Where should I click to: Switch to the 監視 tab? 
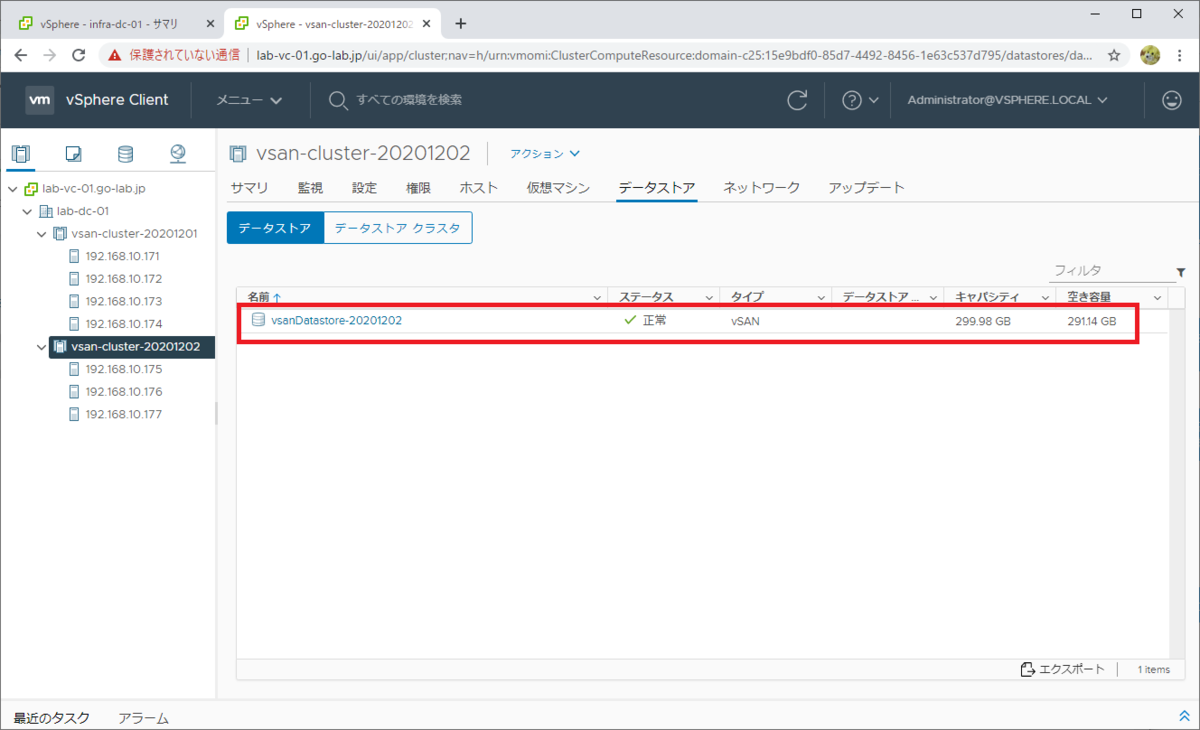coord(310,188)
